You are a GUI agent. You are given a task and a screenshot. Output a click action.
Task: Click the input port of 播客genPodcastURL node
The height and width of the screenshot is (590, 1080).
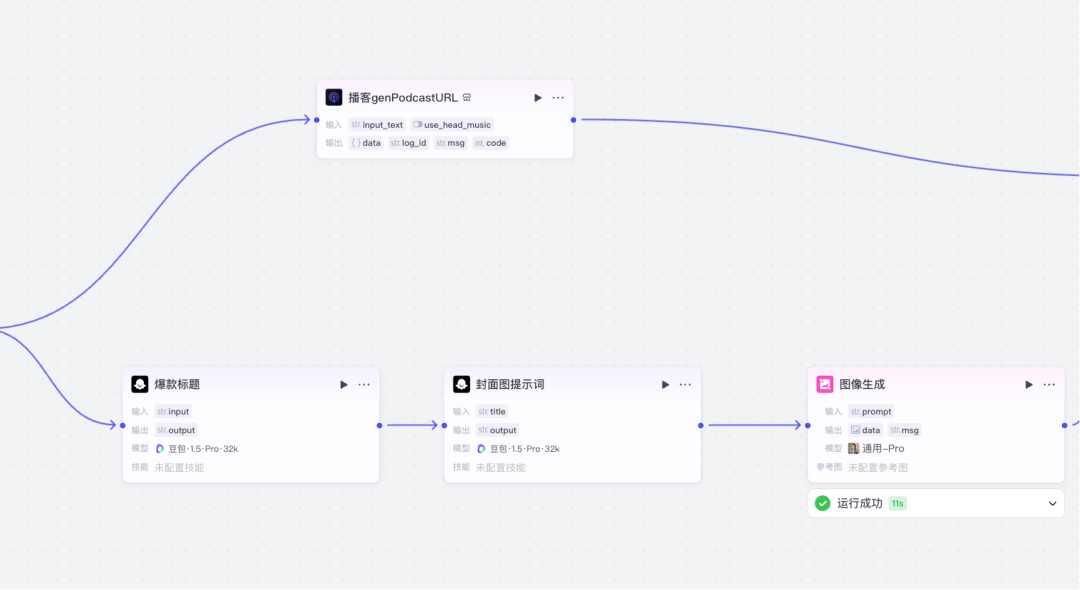tap(317, 120)
